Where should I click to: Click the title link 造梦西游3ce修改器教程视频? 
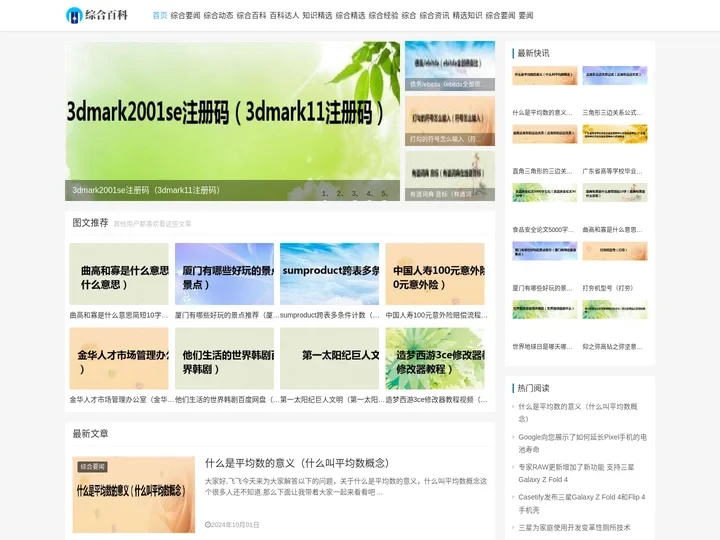[x=436, y=399]
